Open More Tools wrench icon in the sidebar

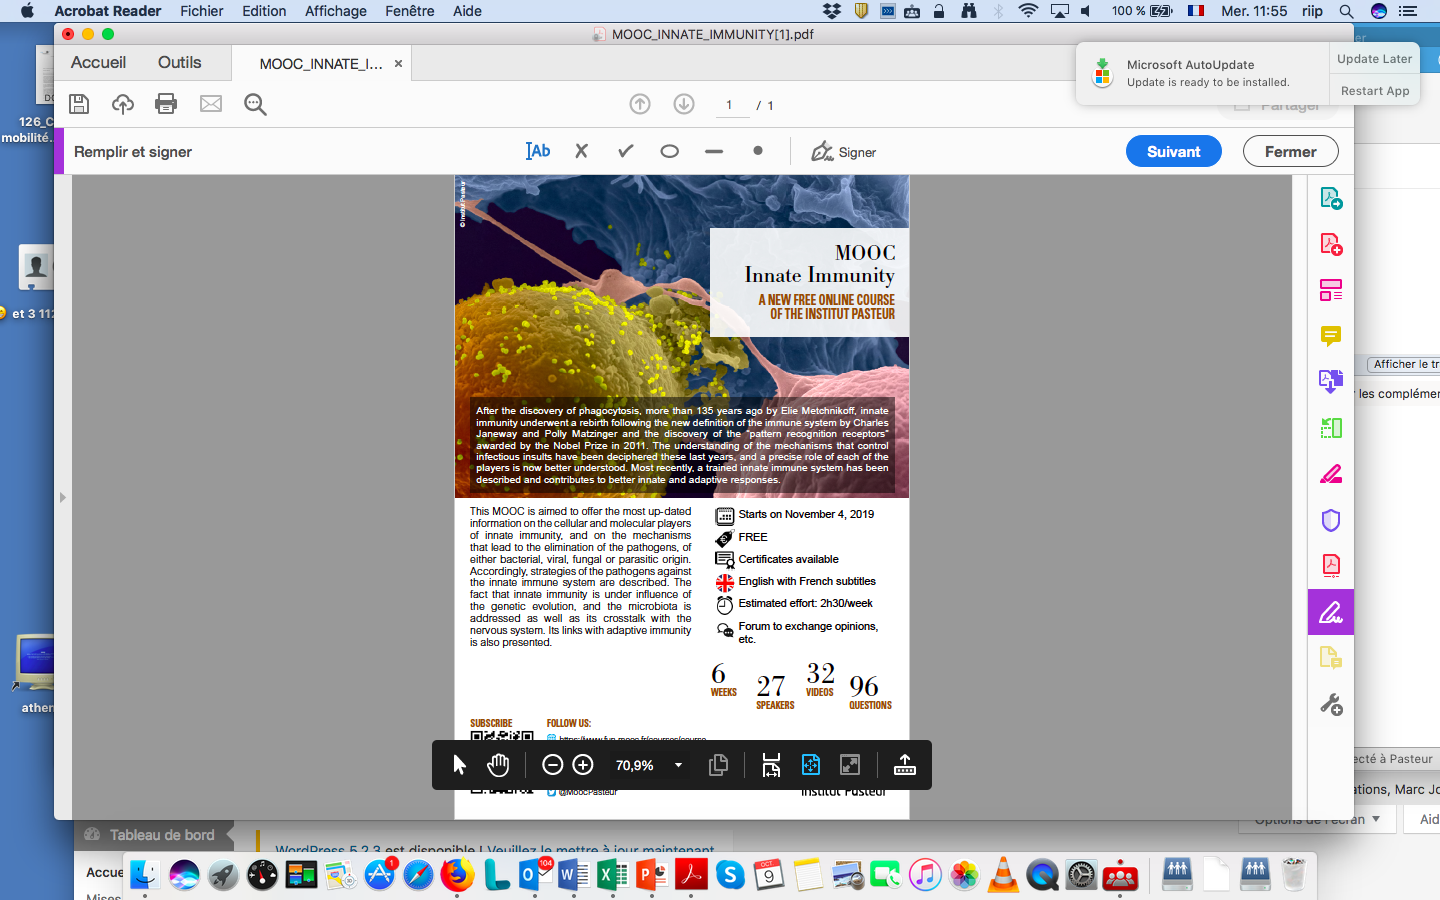[1331, 705]
